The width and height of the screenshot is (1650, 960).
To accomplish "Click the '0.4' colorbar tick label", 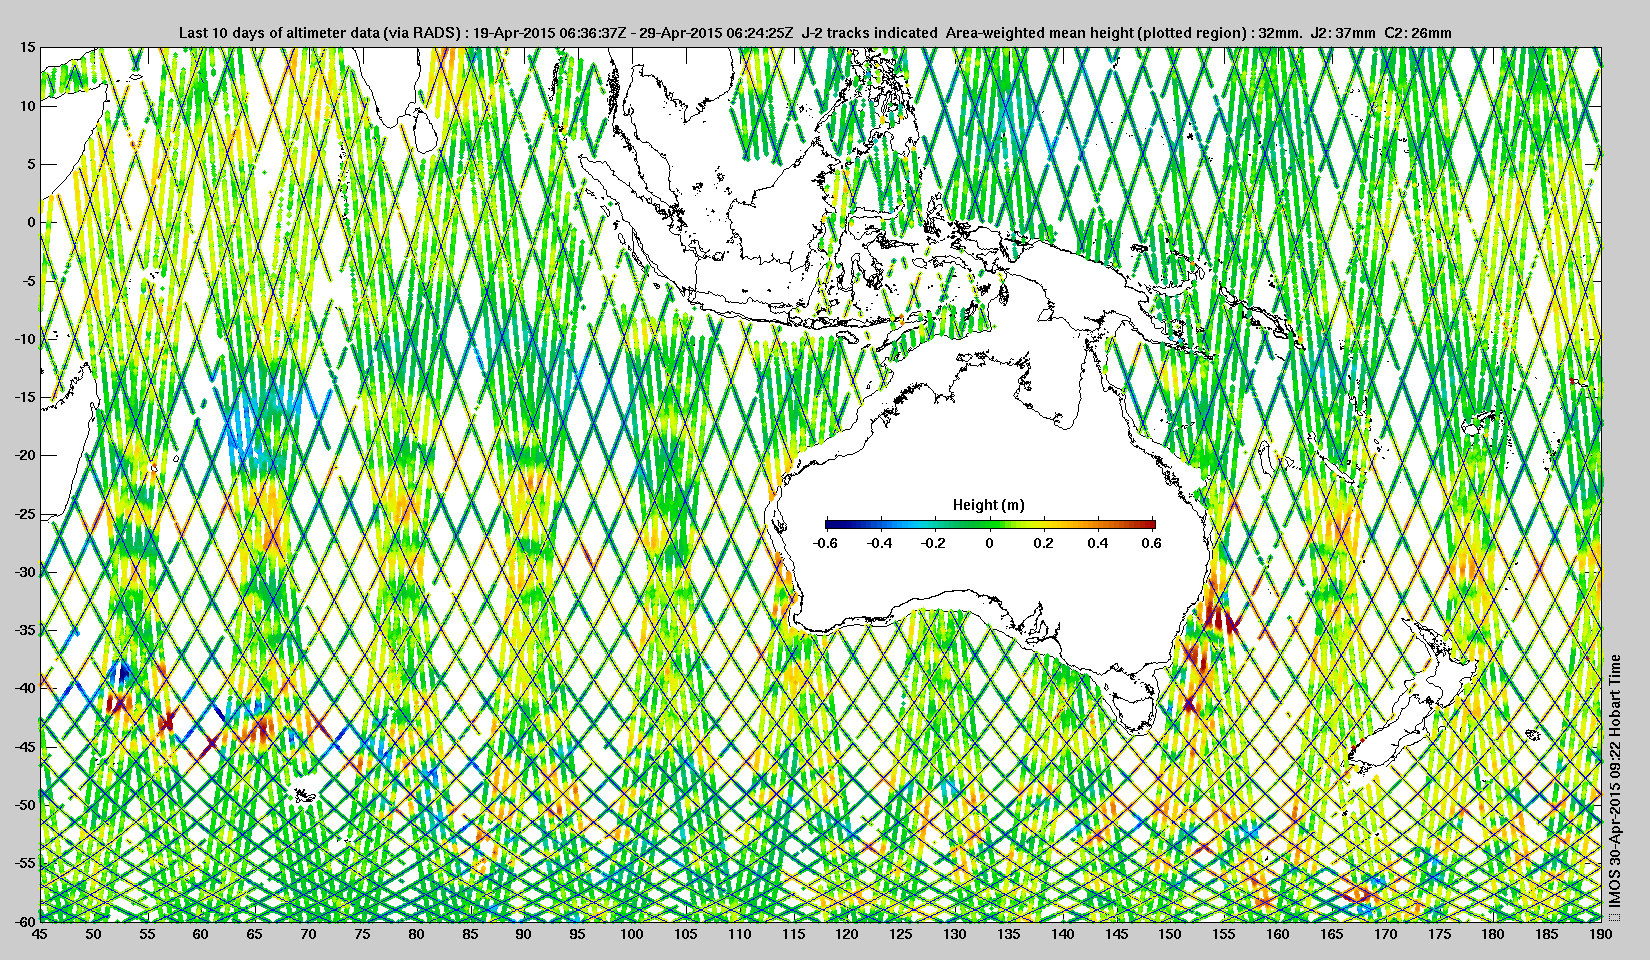I will click(1098, 543).
